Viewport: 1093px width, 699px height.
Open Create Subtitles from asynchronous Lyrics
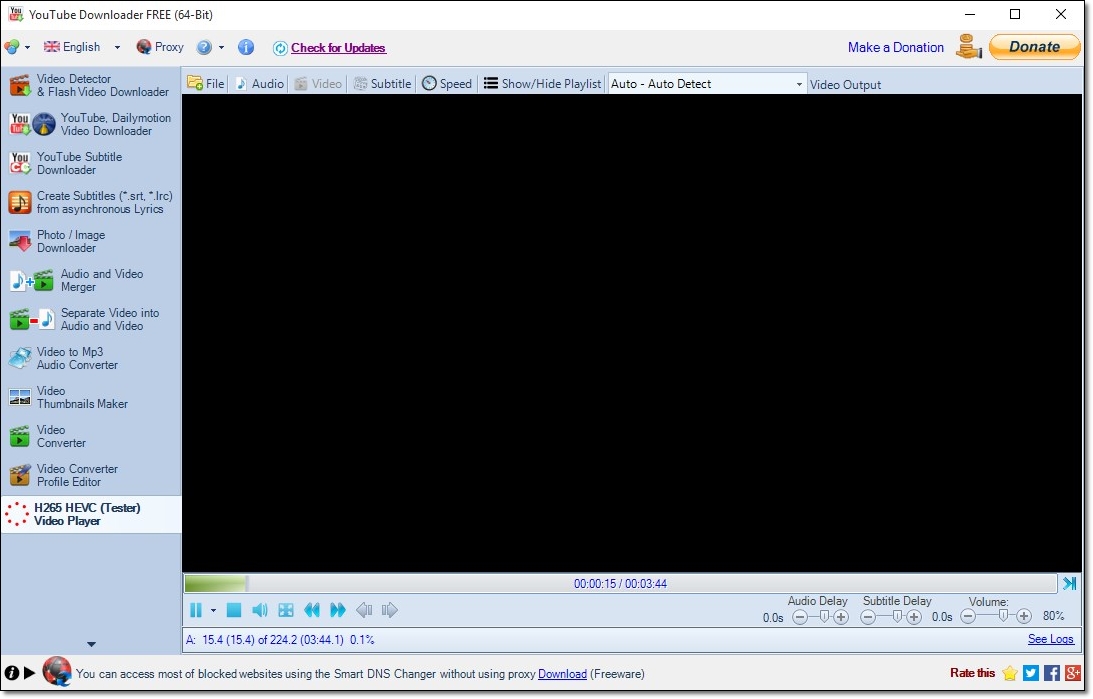(91, 202)
